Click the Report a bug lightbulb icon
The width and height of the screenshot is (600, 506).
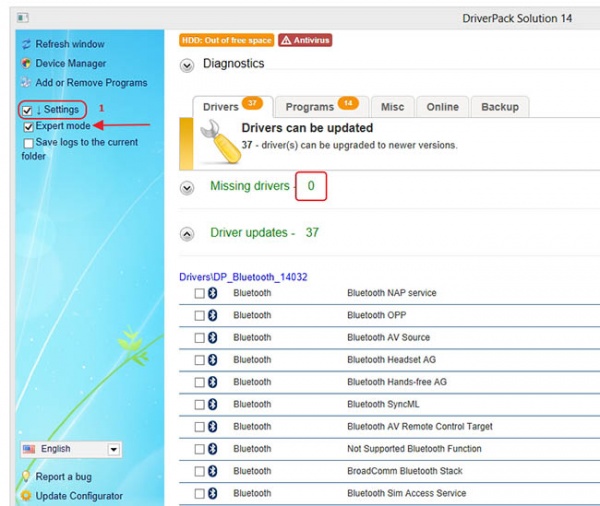click(26, 477)
